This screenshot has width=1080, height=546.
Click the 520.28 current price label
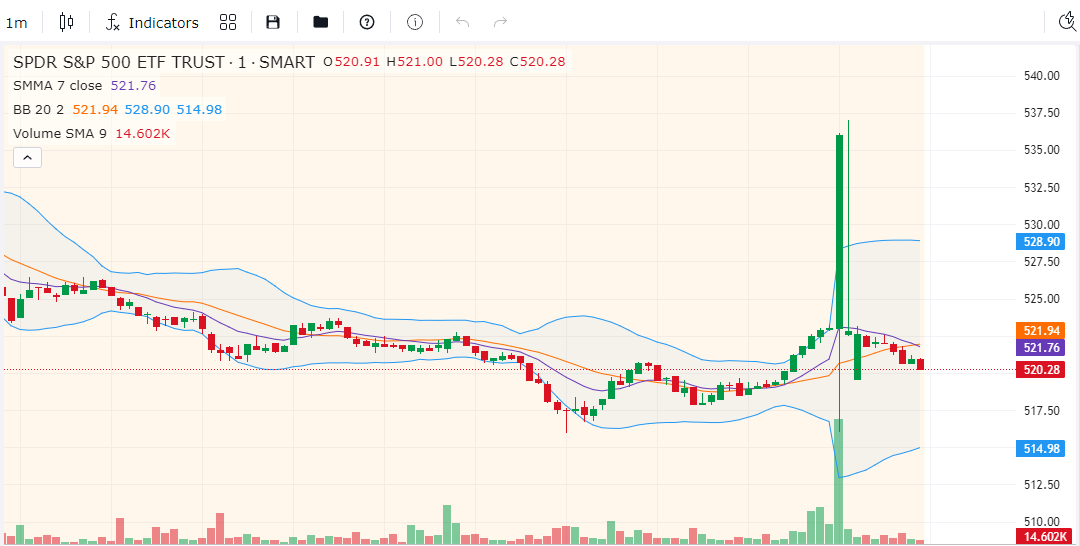[1041, 370]
